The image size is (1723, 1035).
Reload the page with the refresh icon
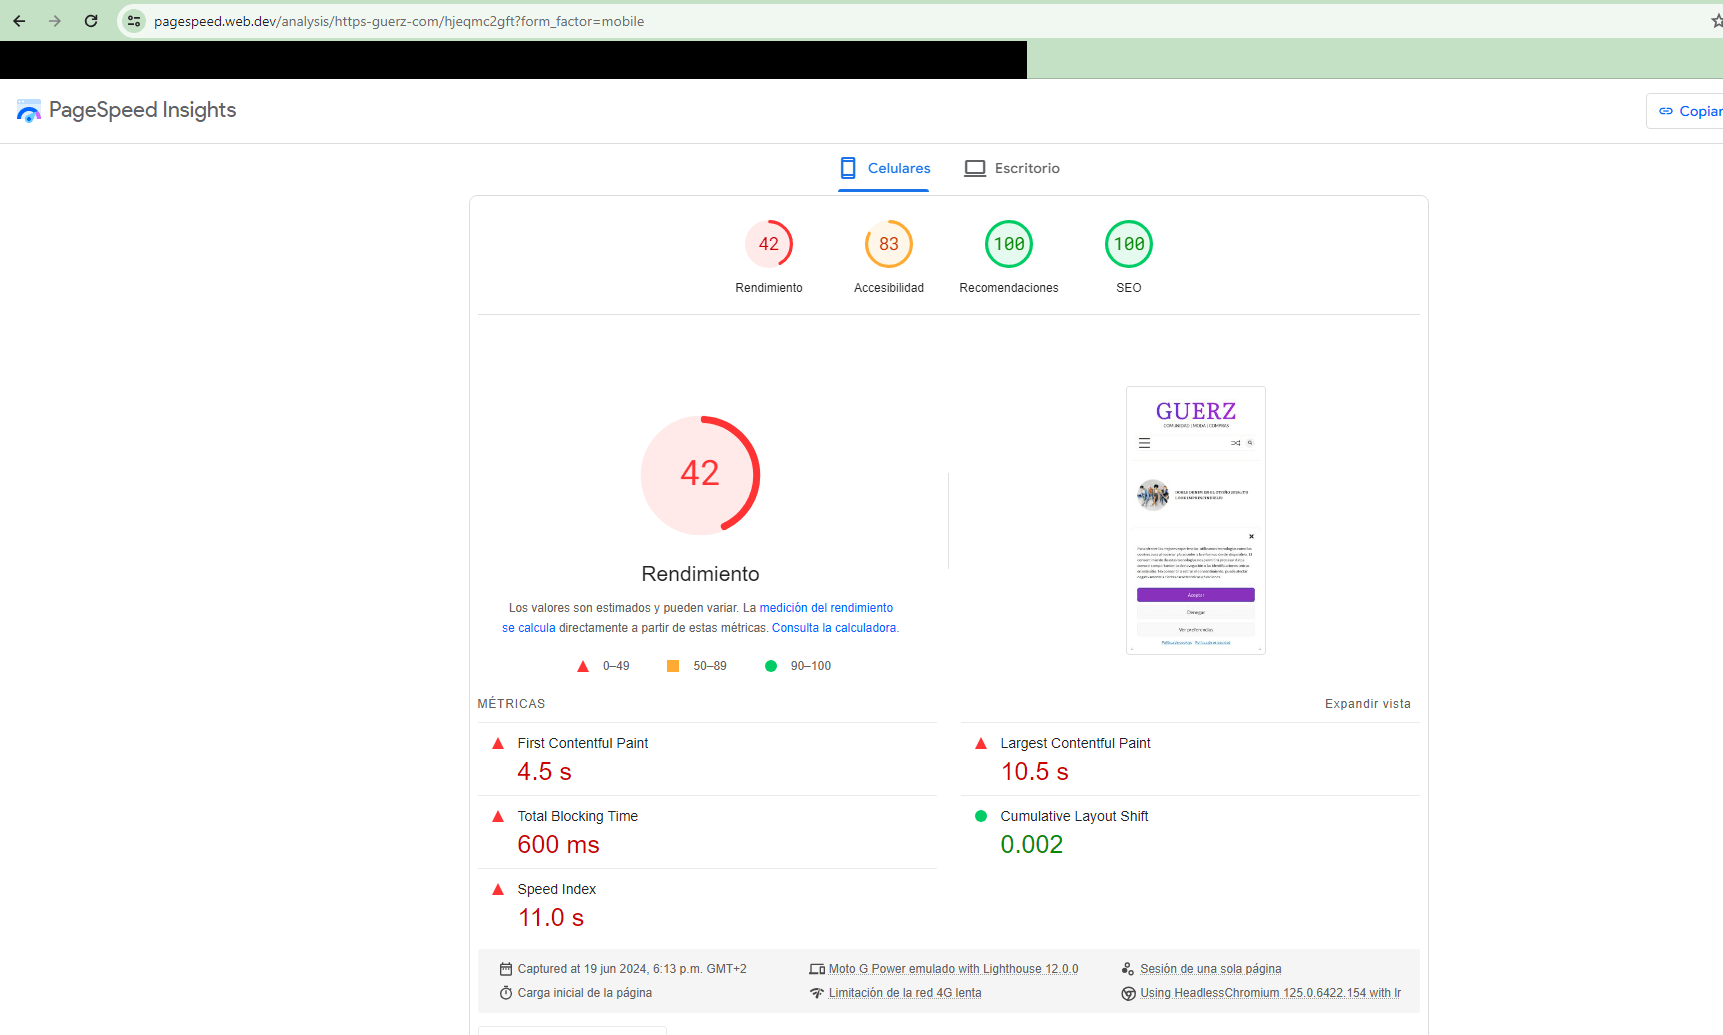91,21
